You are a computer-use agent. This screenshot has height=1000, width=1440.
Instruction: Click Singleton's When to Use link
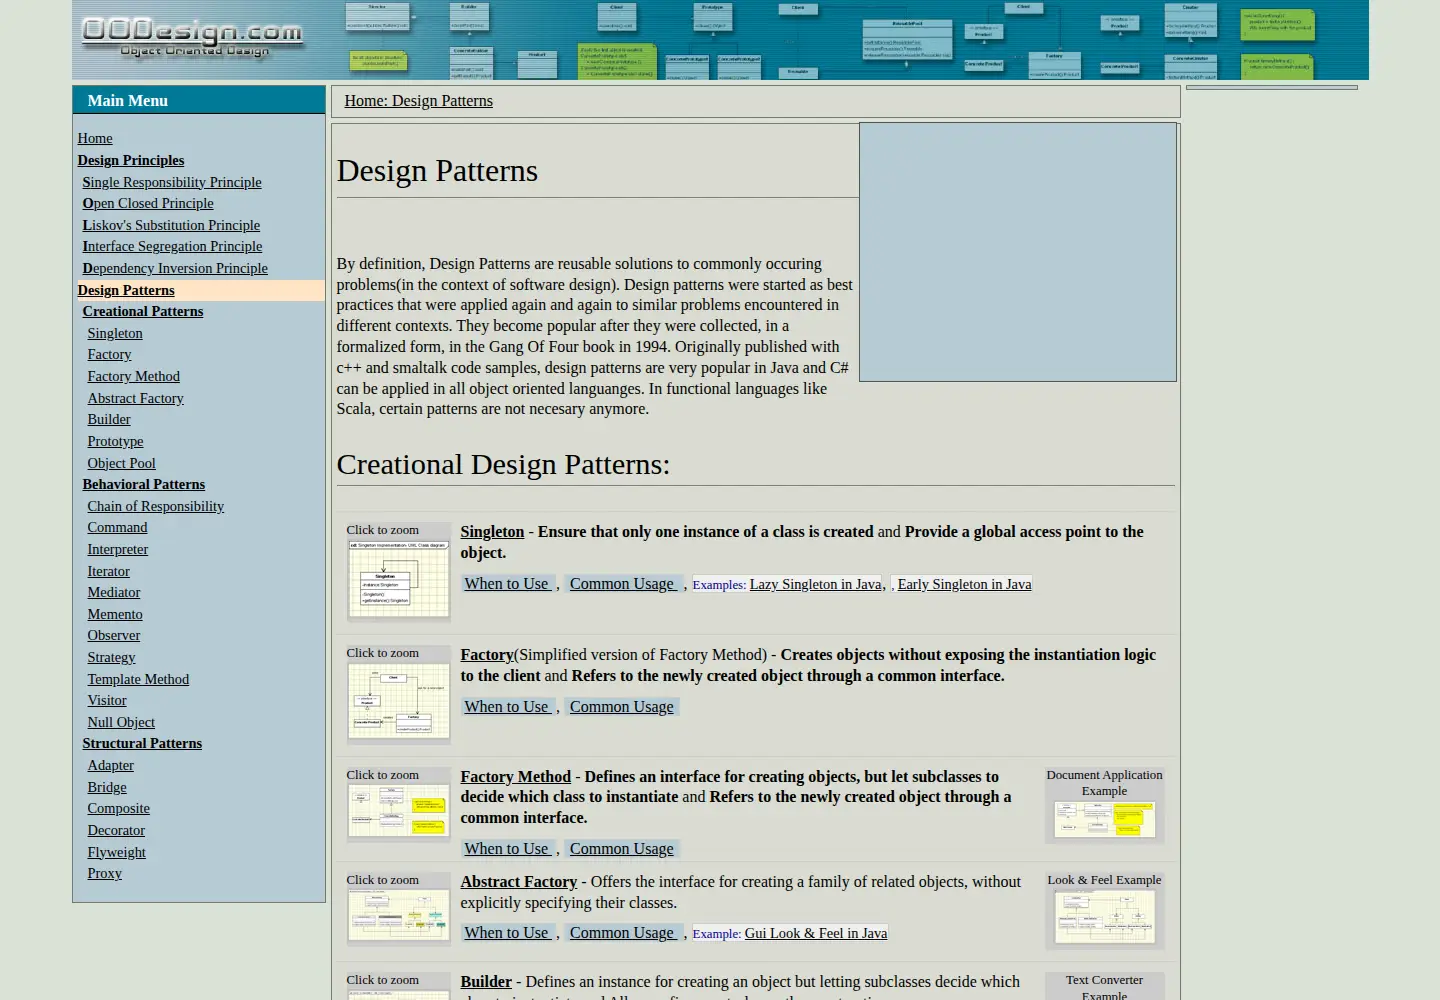pos(506,584)
